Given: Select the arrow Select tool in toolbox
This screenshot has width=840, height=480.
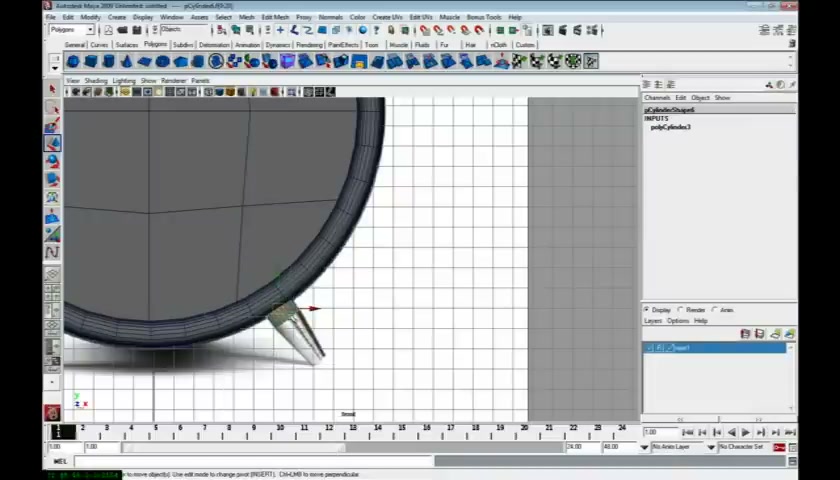Looking at the screenshot, I should click(52, 89).
